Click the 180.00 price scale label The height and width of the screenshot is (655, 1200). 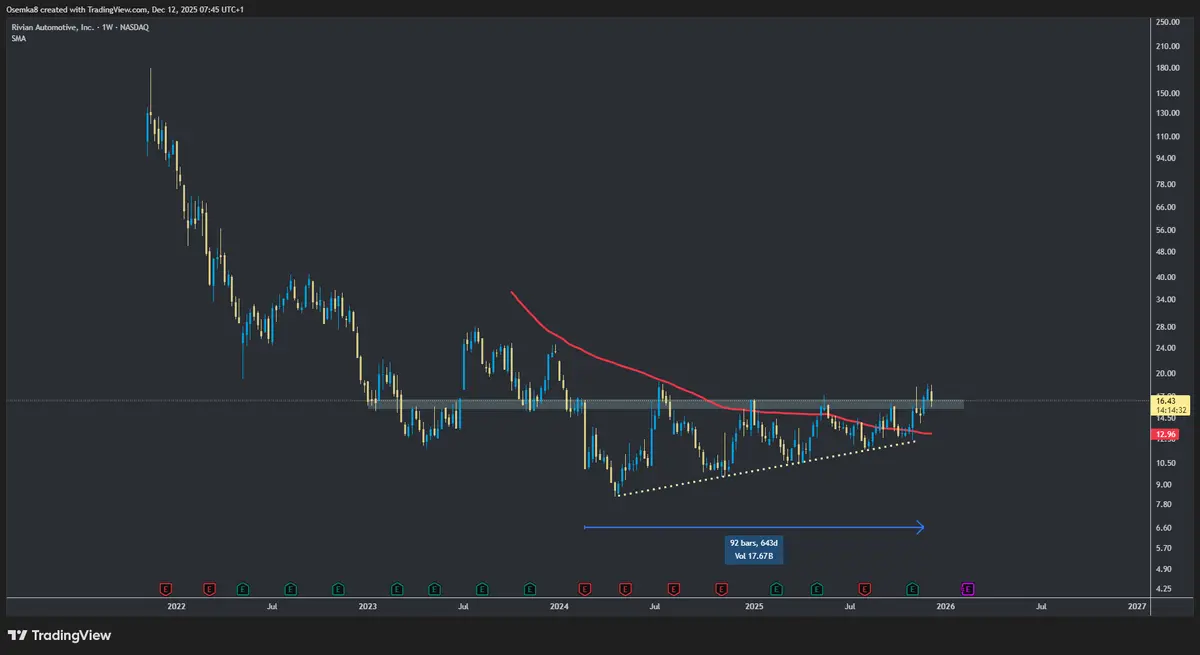click(1167, 68)
